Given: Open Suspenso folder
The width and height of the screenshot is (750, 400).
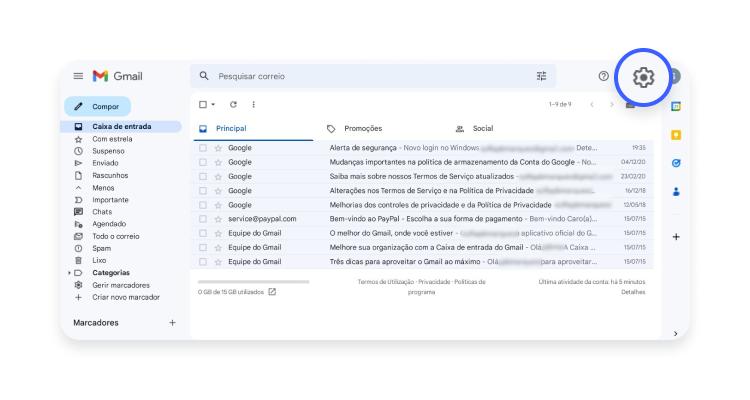Looking at the screenshot, I should point(108,151).
